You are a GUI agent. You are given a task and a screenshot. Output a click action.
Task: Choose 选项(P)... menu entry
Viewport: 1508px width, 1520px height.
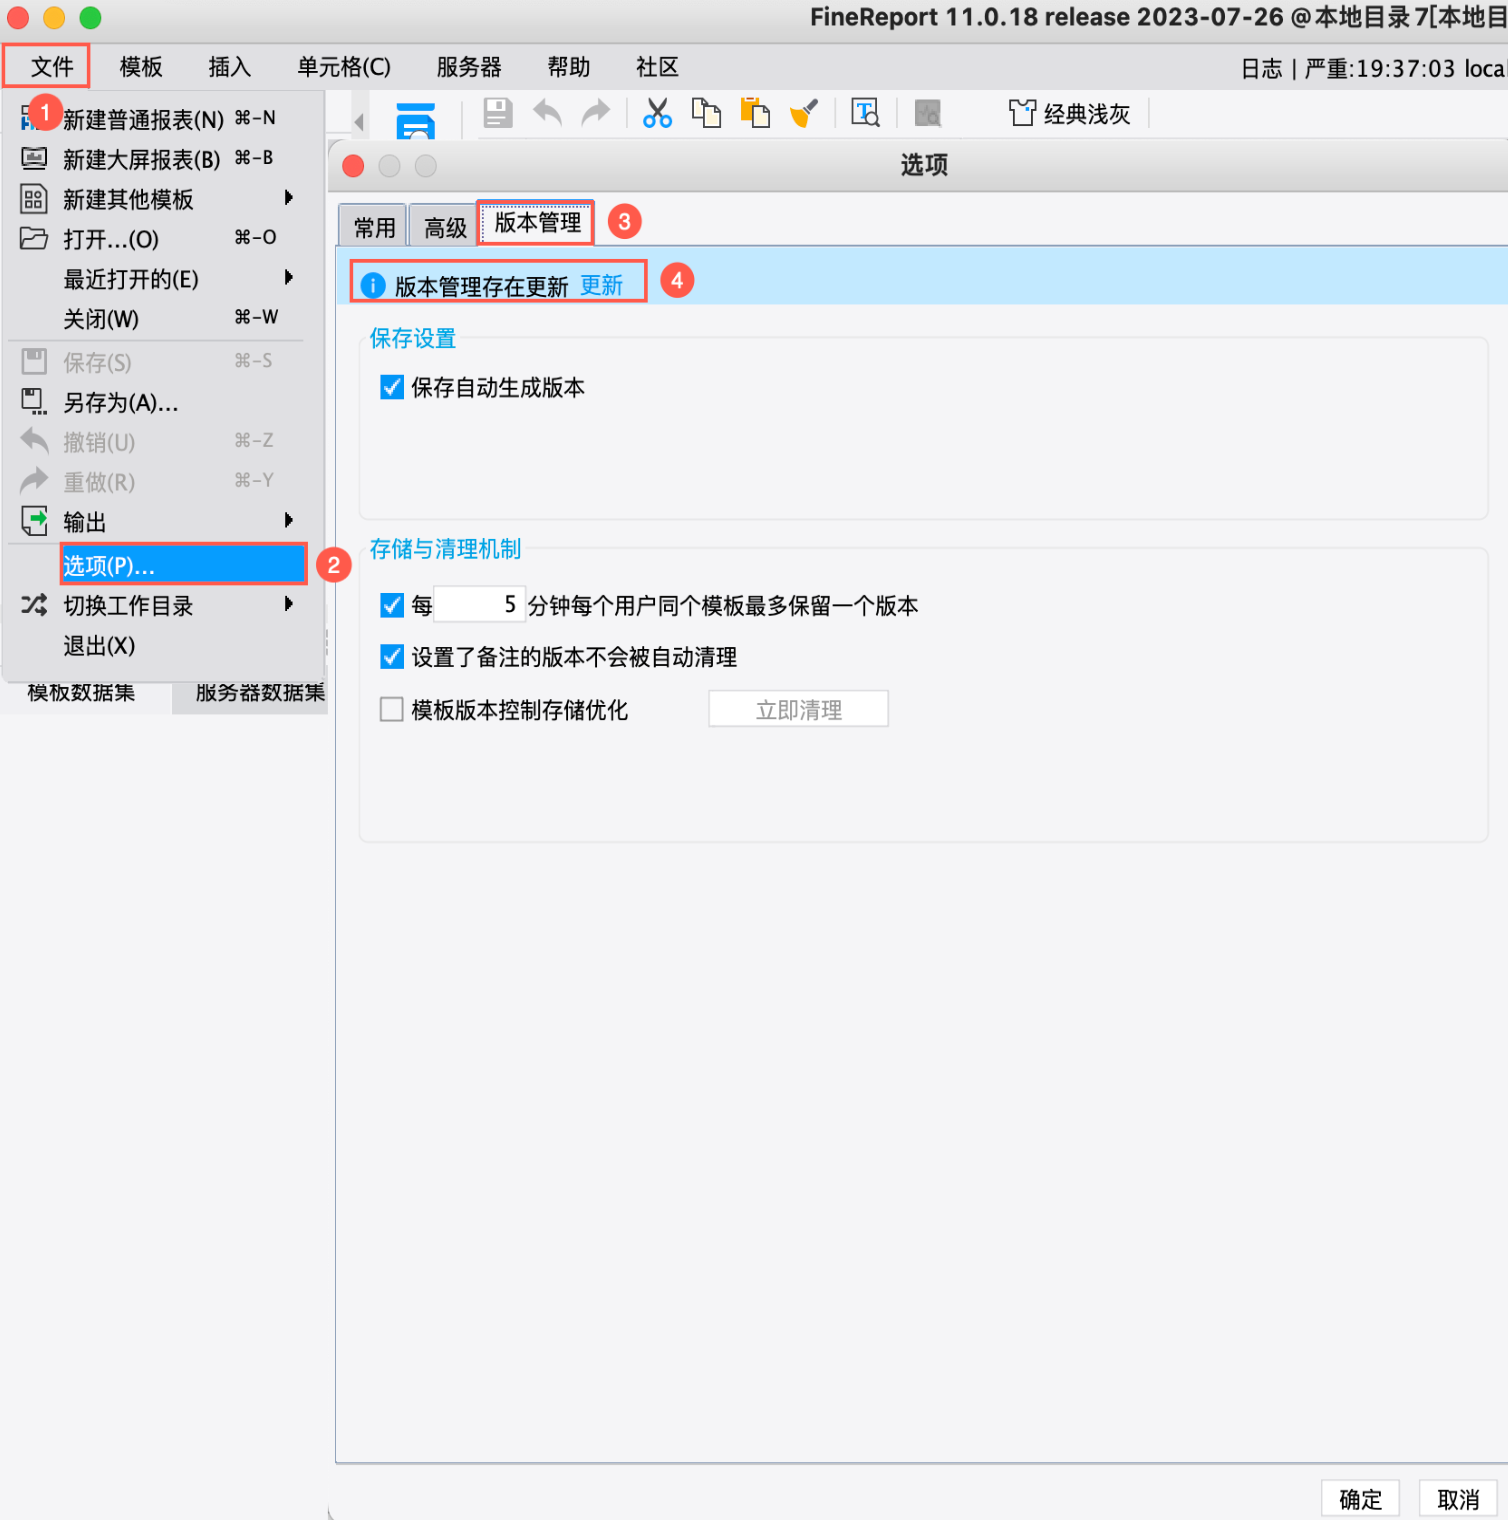[x=183, y=565]
